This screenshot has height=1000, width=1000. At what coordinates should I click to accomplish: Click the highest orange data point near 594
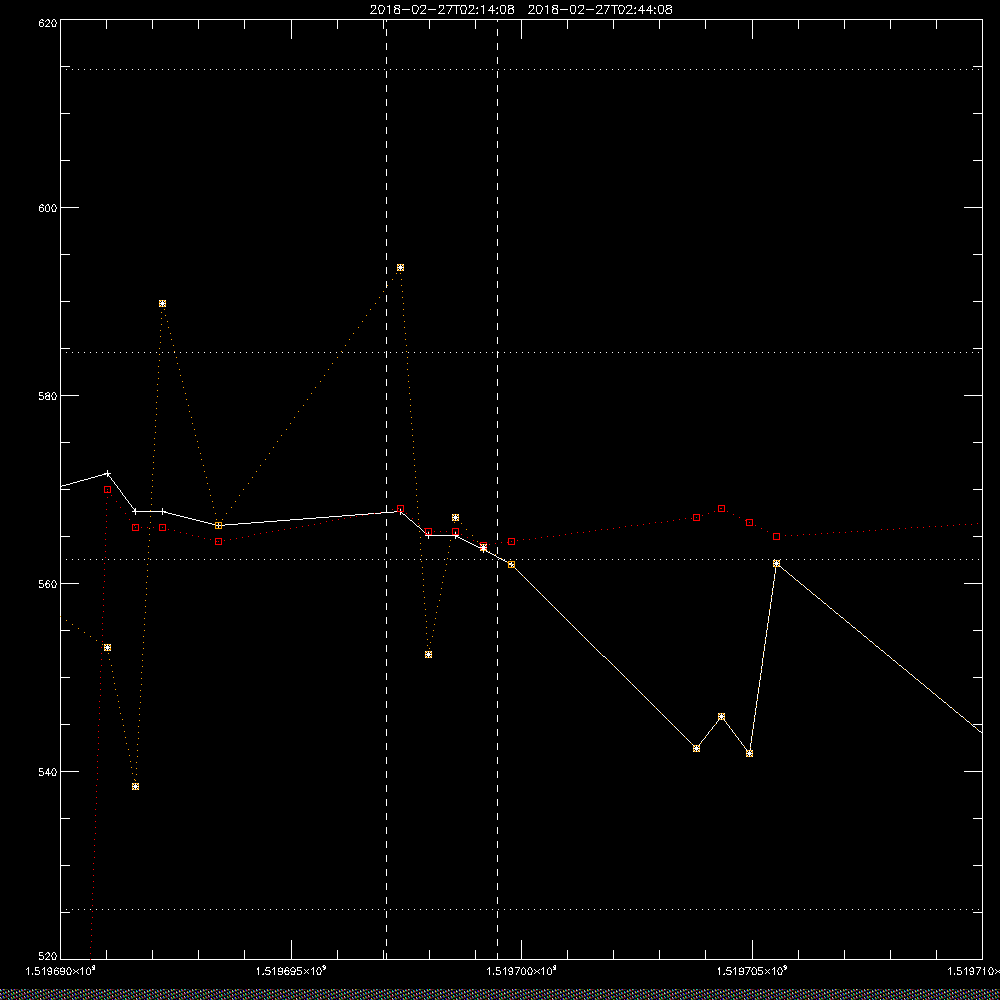point(401,268)
